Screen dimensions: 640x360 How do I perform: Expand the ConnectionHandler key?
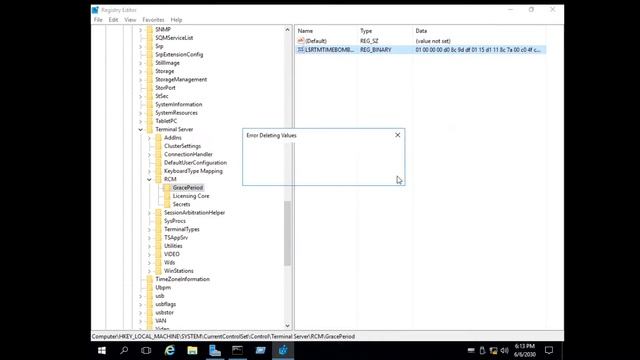click(x=149, y=154)
